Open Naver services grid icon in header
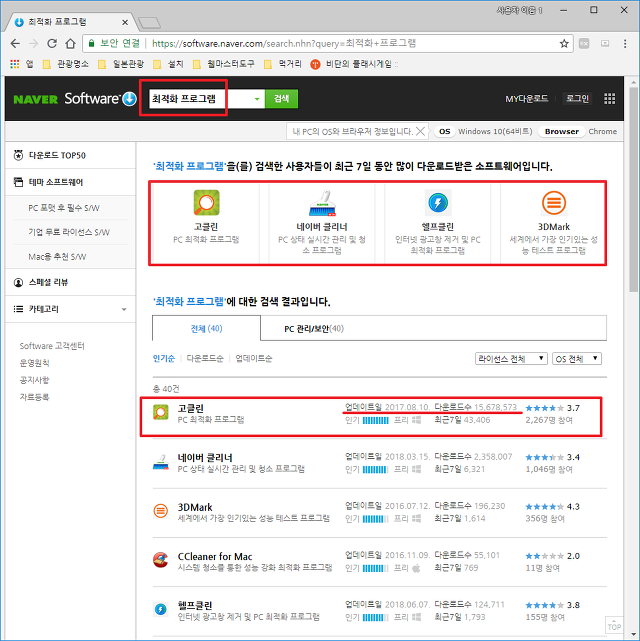Viewport: 640px width, 641px height. click(609, 99)
